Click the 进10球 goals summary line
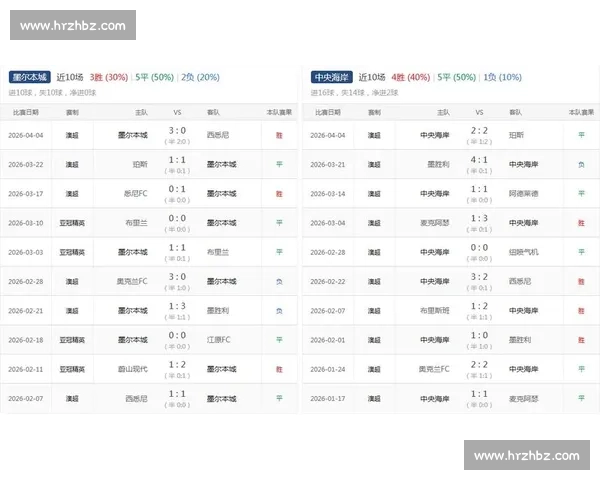This screenshot has height=480, width=600. (x=52, y=93)
